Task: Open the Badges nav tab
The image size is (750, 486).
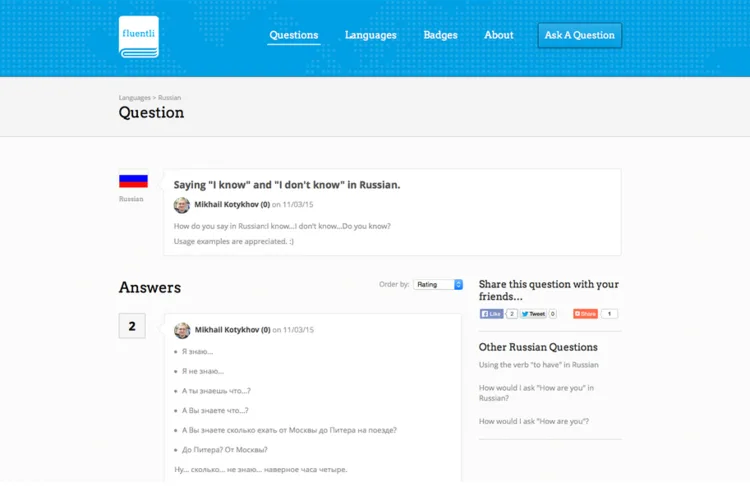Action: point(441,35)
